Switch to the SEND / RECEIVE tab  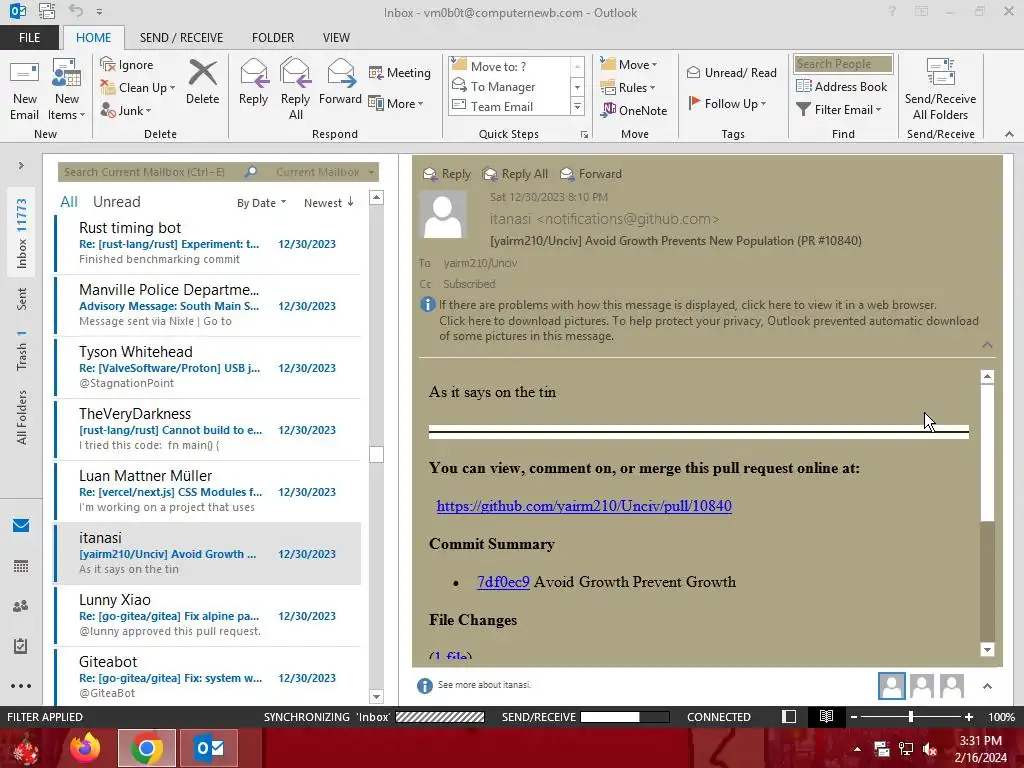point(181,37)
